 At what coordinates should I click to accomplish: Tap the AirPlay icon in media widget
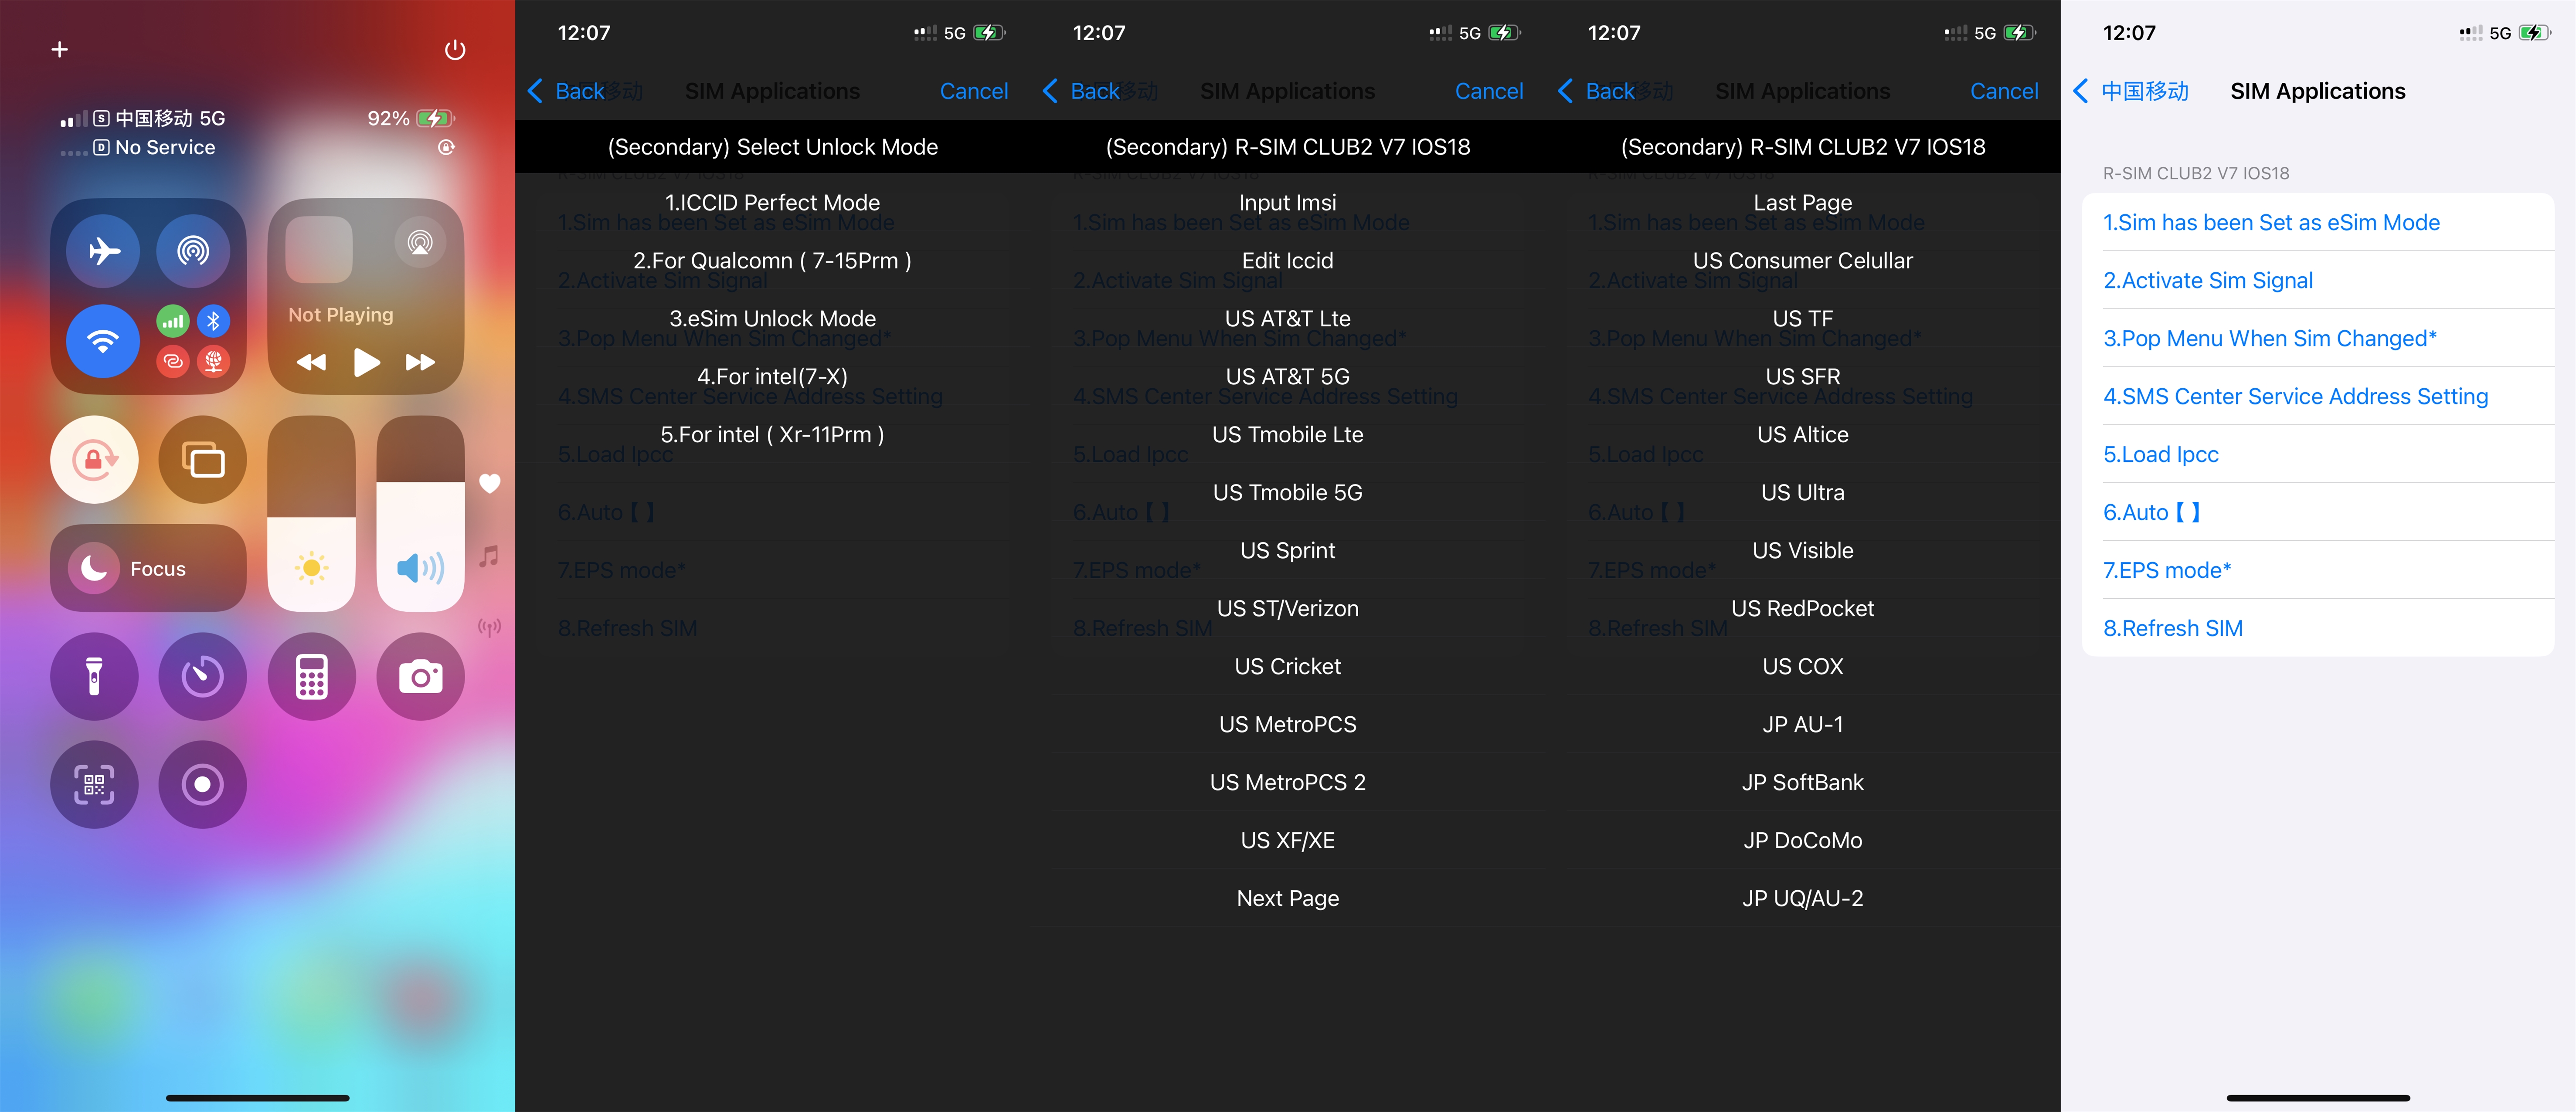pos(420,242)
